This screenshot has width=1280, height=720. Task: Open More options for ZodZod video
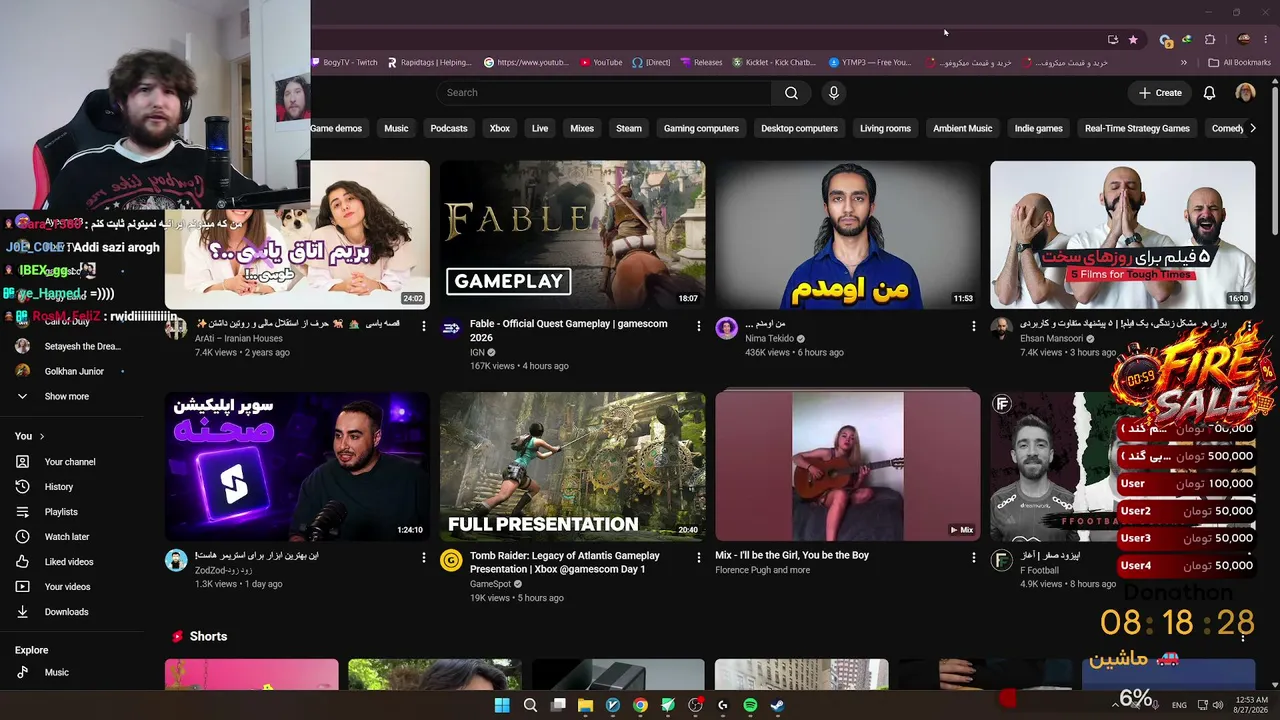[x=424, y=557]
